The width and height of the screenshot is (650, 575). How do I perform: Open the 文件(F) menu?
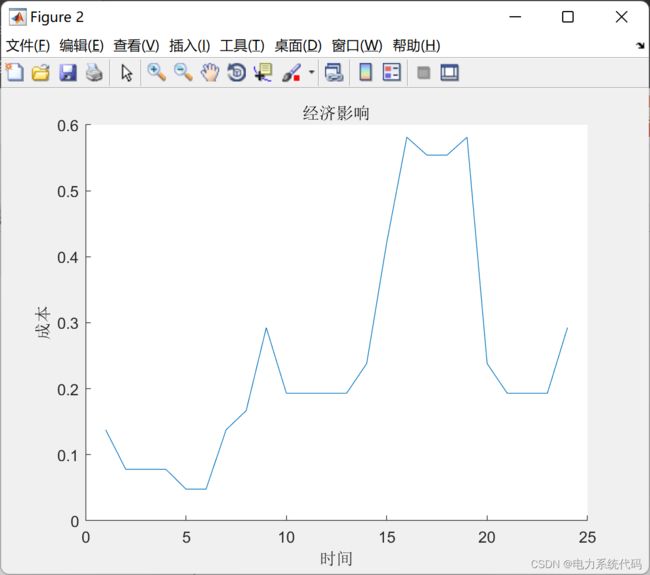[x=28, y=46]
